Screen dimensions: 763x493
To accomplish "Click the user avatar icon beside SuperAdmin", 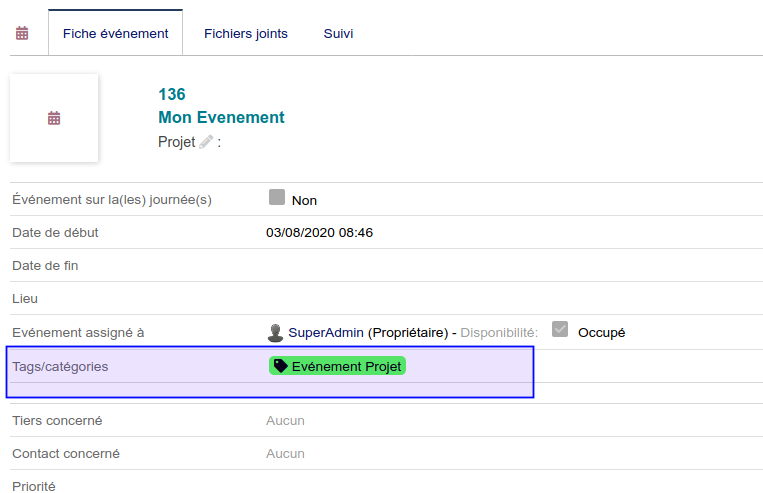I will (x=276, y=332).
